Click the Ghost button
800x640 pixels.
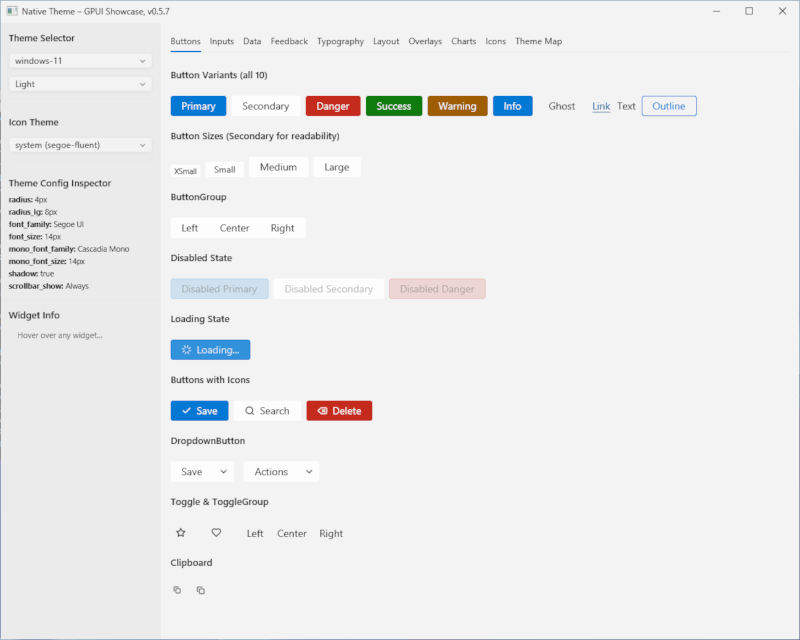click(x=561, y=106)
